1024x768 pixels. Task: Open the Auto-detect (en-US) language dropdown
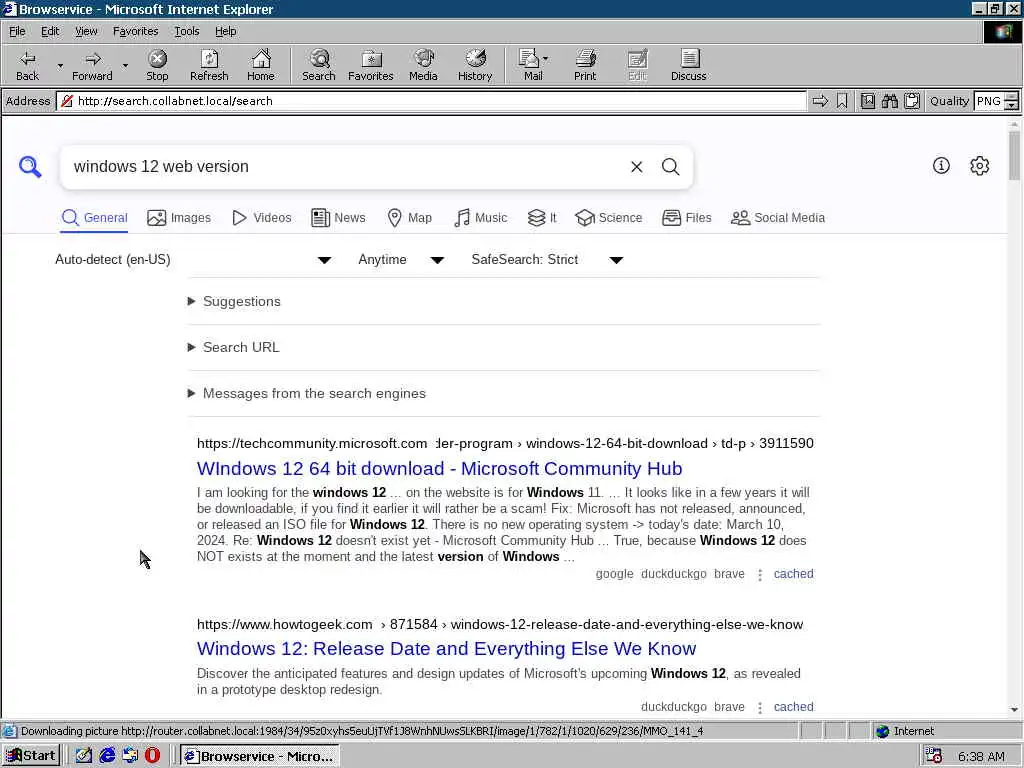pos(193,260)
